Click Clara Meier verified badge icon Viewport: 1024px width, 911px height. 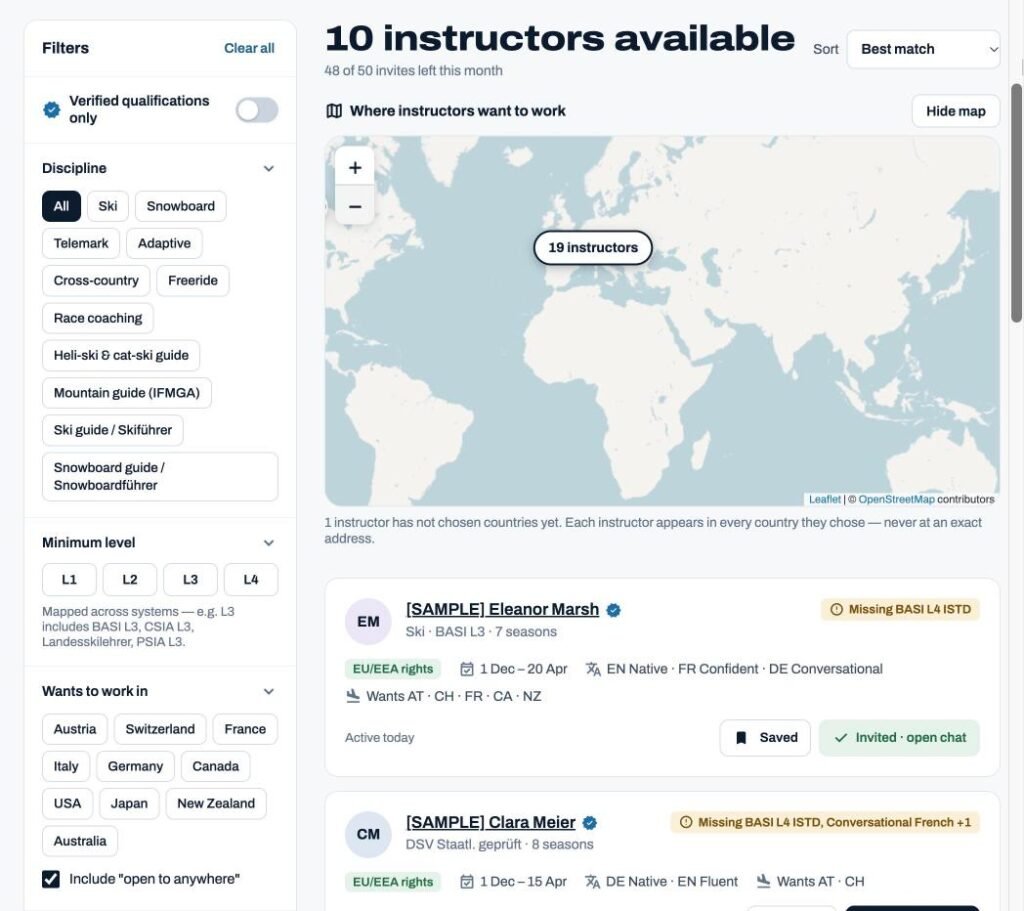point(590,823)
